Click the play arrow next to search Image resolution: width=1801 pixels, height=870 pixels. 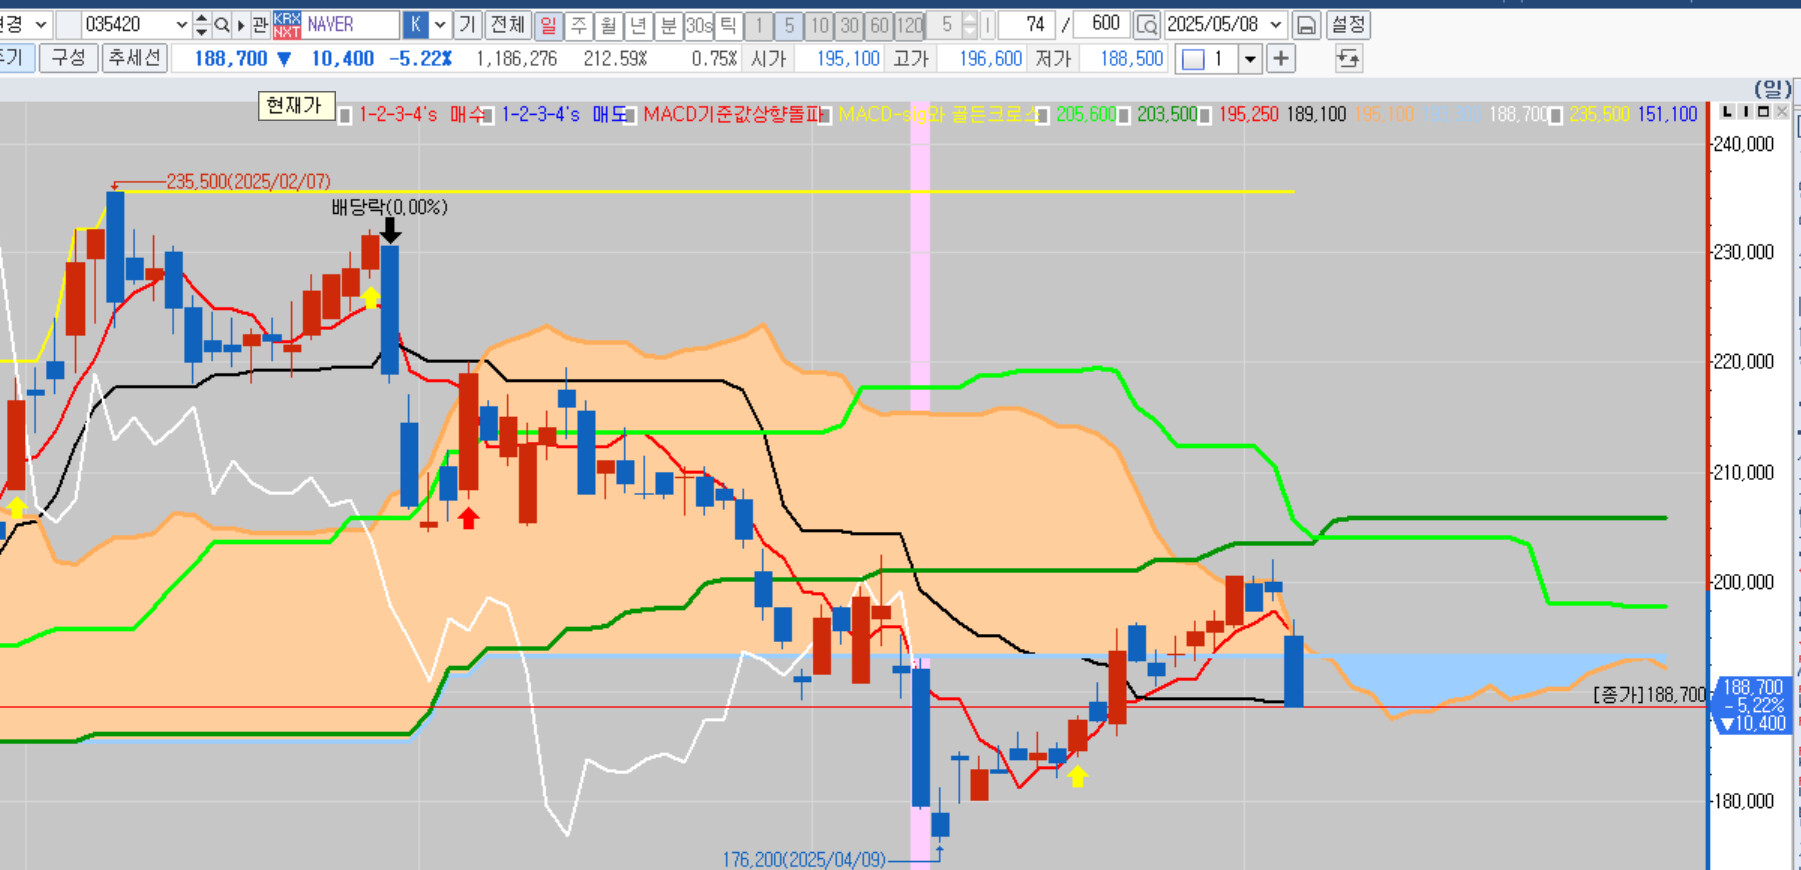[241, 25]
